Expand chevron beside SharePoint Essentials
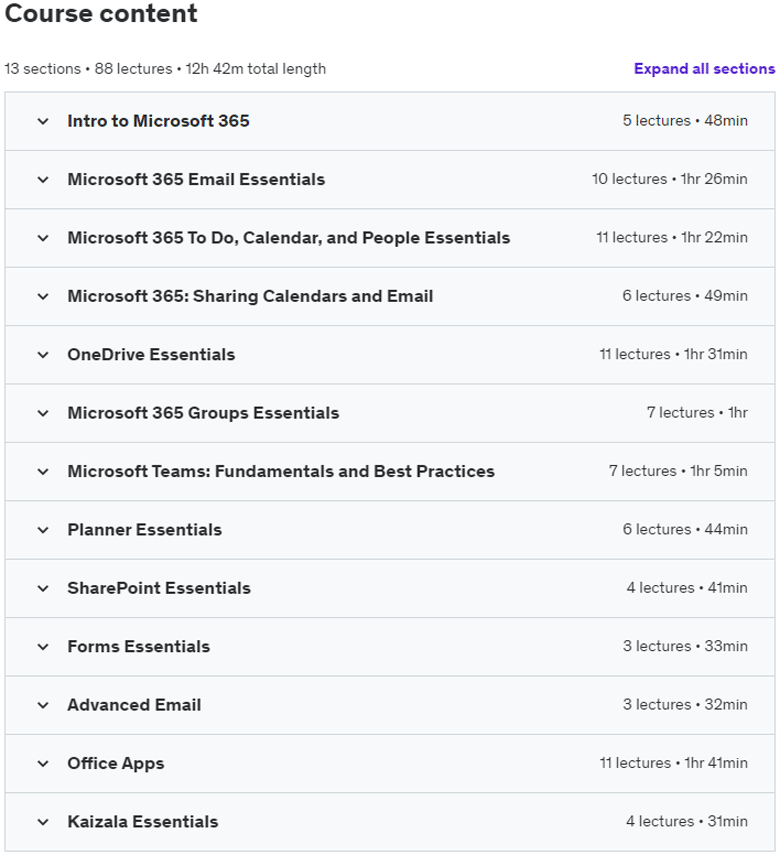Screen dimensions: 780x855 pyautogui.click(x=43, y=588)
